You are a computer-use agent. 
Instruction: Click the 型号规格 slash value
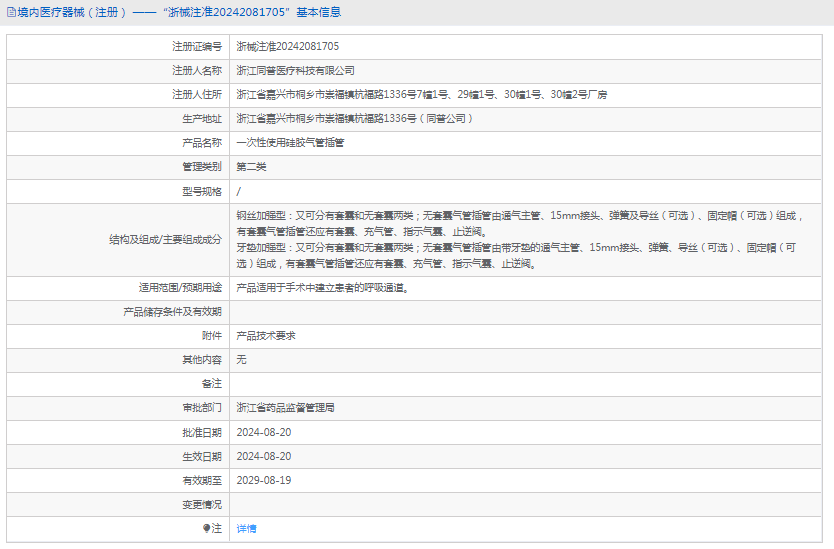point(238,191)
